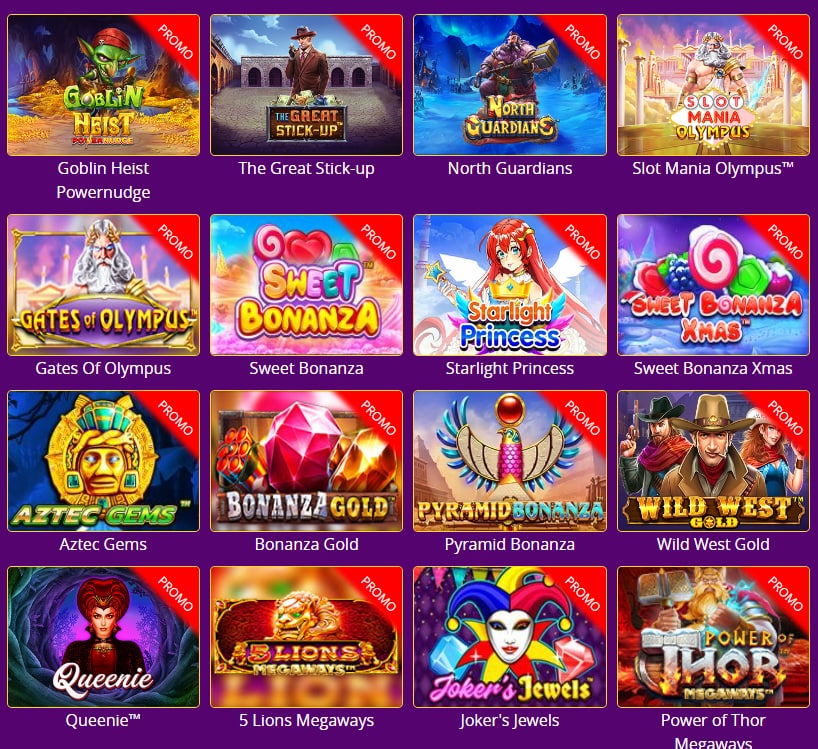Launch the Sweet Bonanza game thumbnail

pos(306,285)
